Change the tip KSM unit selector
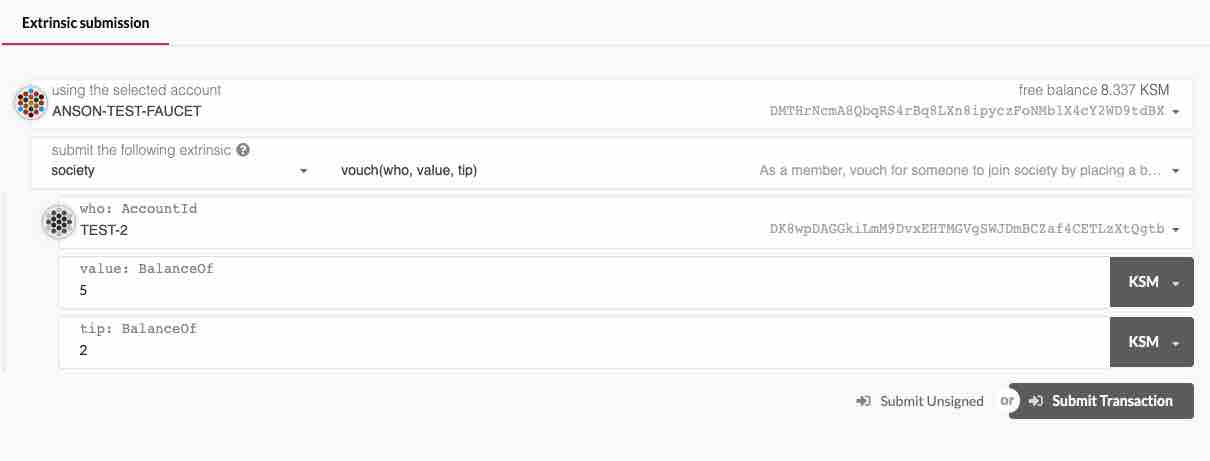This screenshot has height=461, width=1210. 1152,342
